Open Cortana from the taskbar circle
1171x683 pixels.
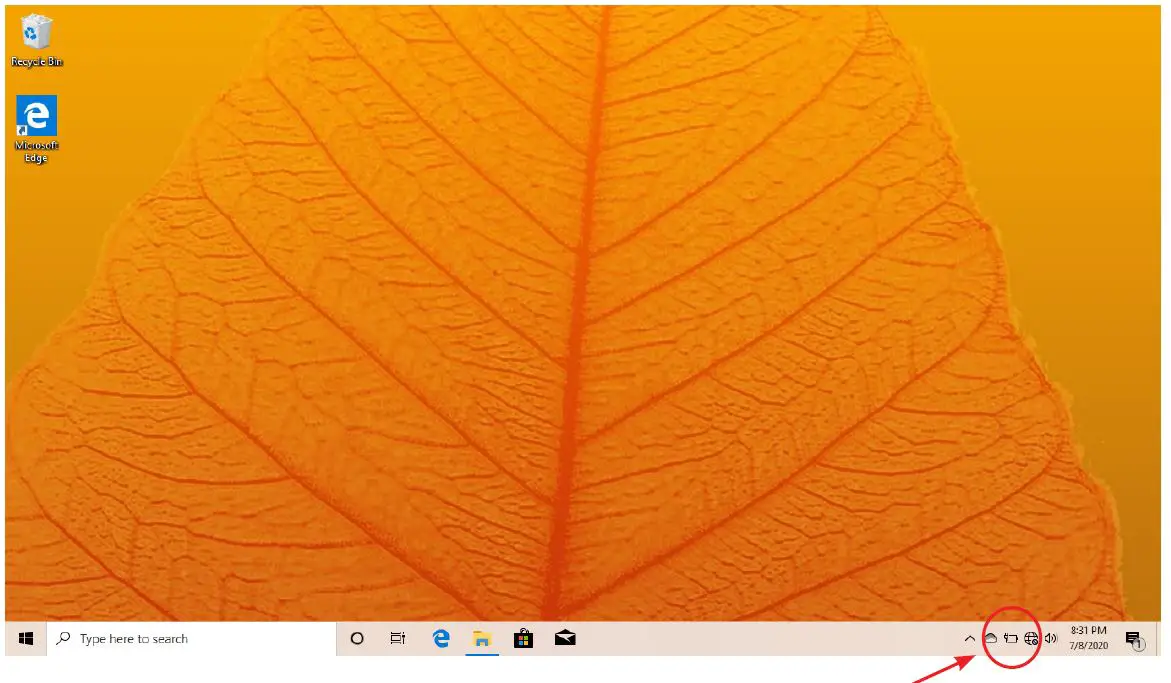(x=357, y=639)
